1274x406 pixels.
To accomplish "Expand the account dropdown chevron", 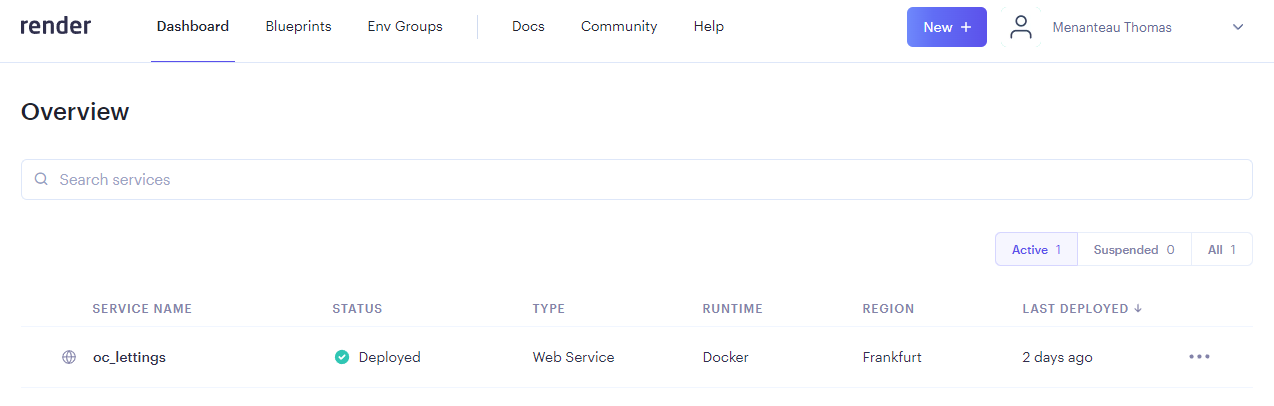I will 1238,27.
